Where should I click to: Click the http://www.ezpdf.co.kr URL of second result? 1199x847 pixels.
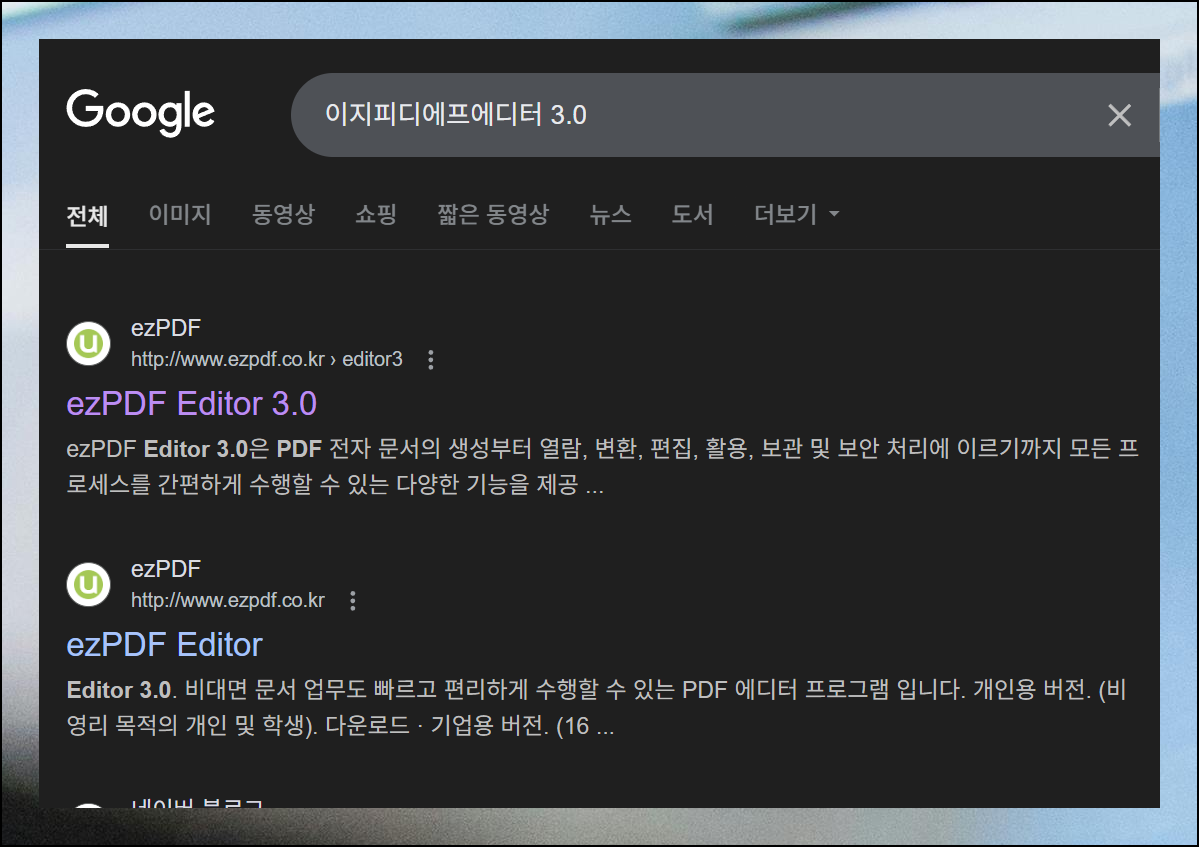(x=228, y=601)
